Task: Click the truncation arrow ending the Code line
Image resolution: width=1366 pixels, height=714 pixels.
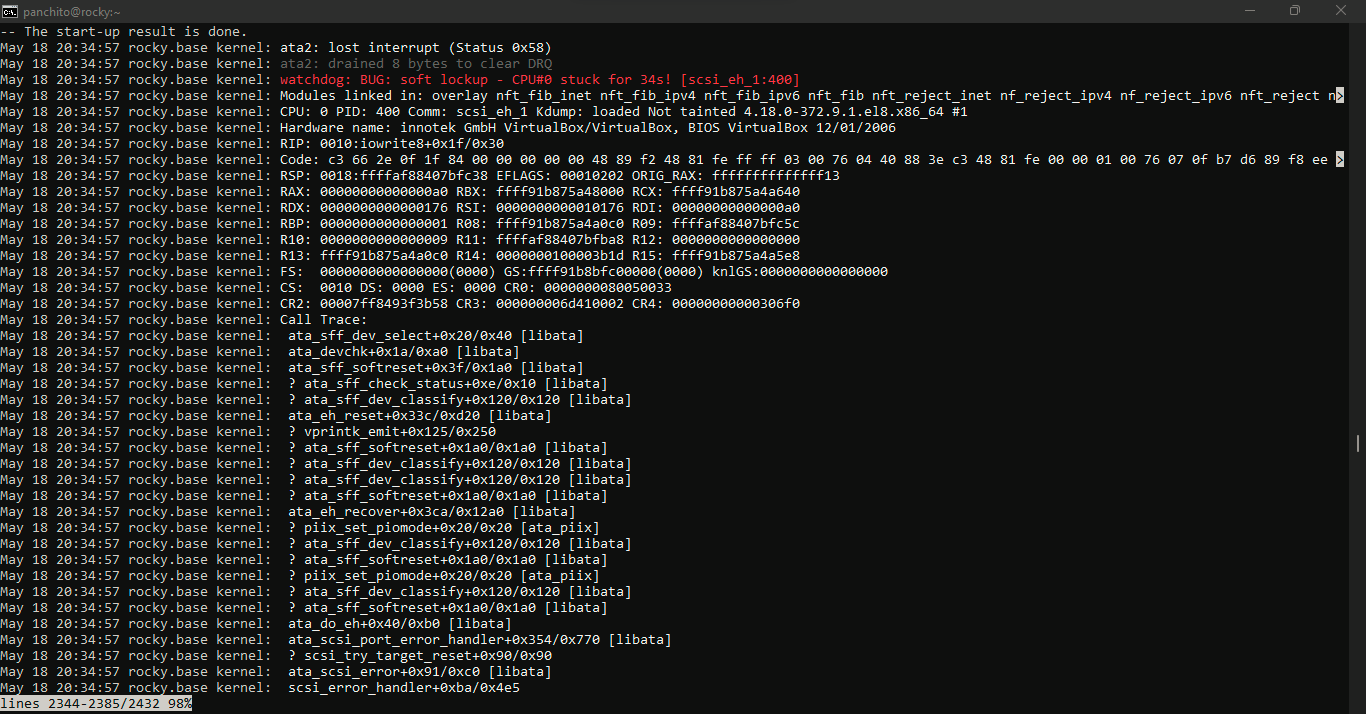Action: pos(1339,160)
